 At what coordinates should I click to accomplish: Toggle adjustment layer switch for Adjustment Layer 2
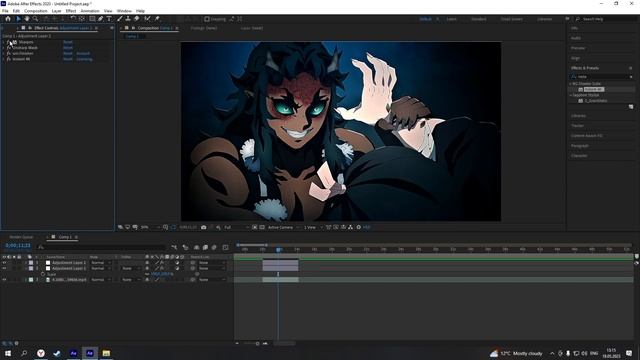(177, 263)
